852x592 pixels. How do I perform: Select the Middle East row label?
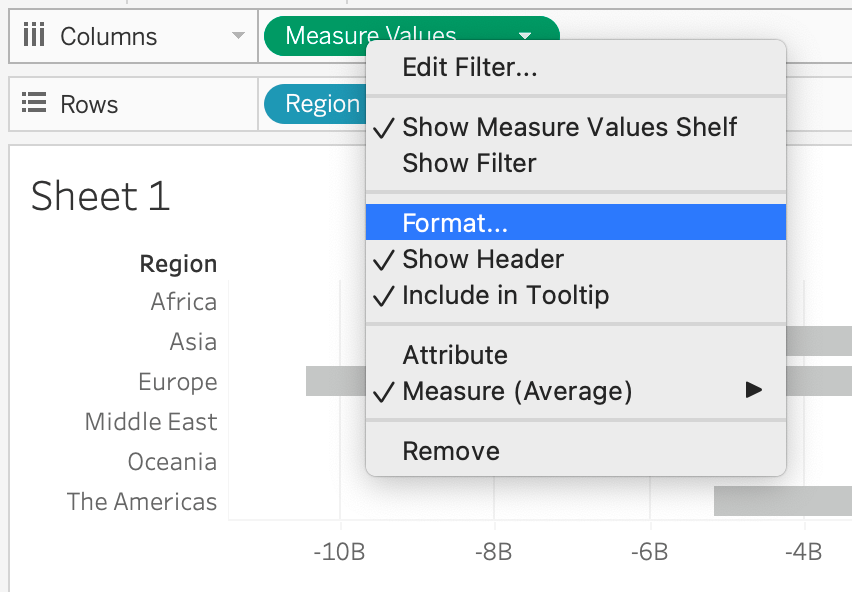151,422
